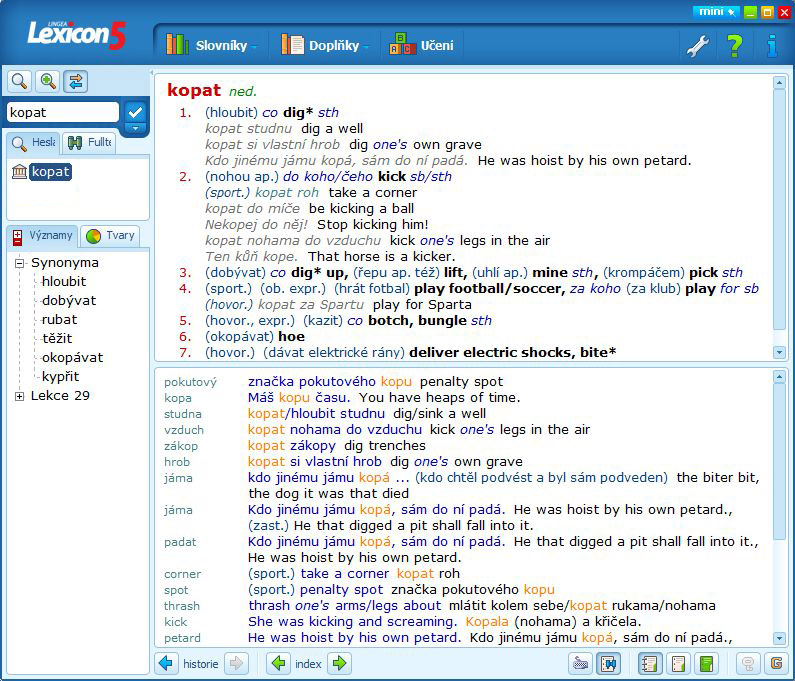Viewport: 795px width, 681px height.
Task: Click the kopat search input field
Action: coord(62,113)
